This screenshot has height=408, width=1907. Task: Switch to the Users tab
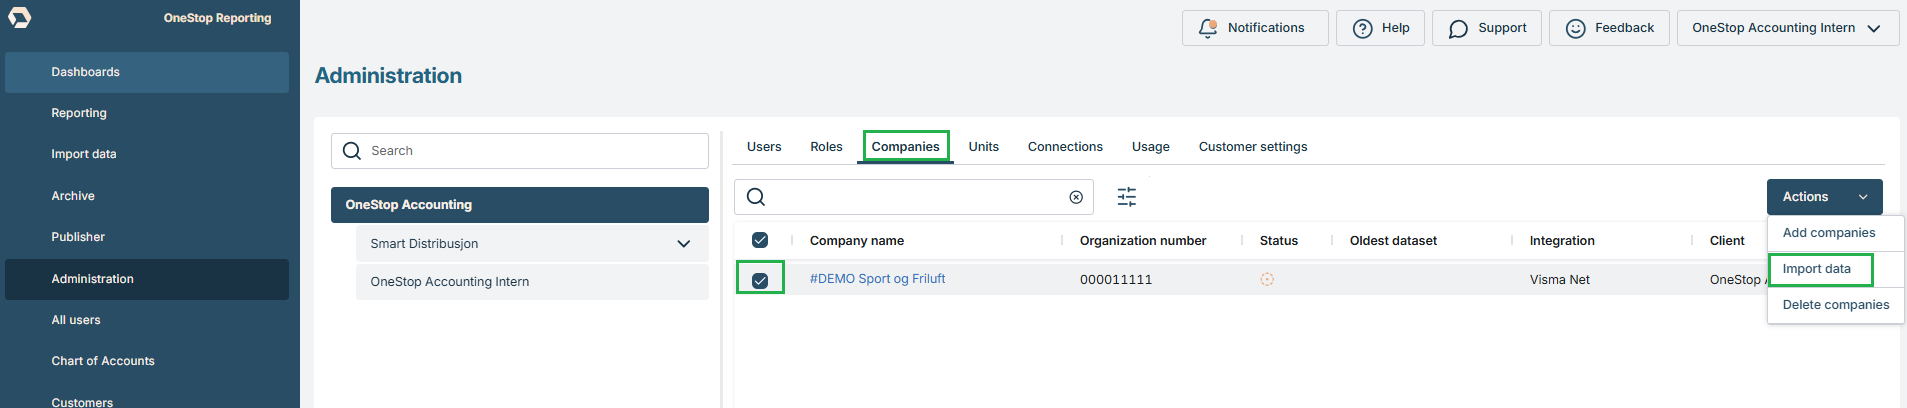(764, 147)
